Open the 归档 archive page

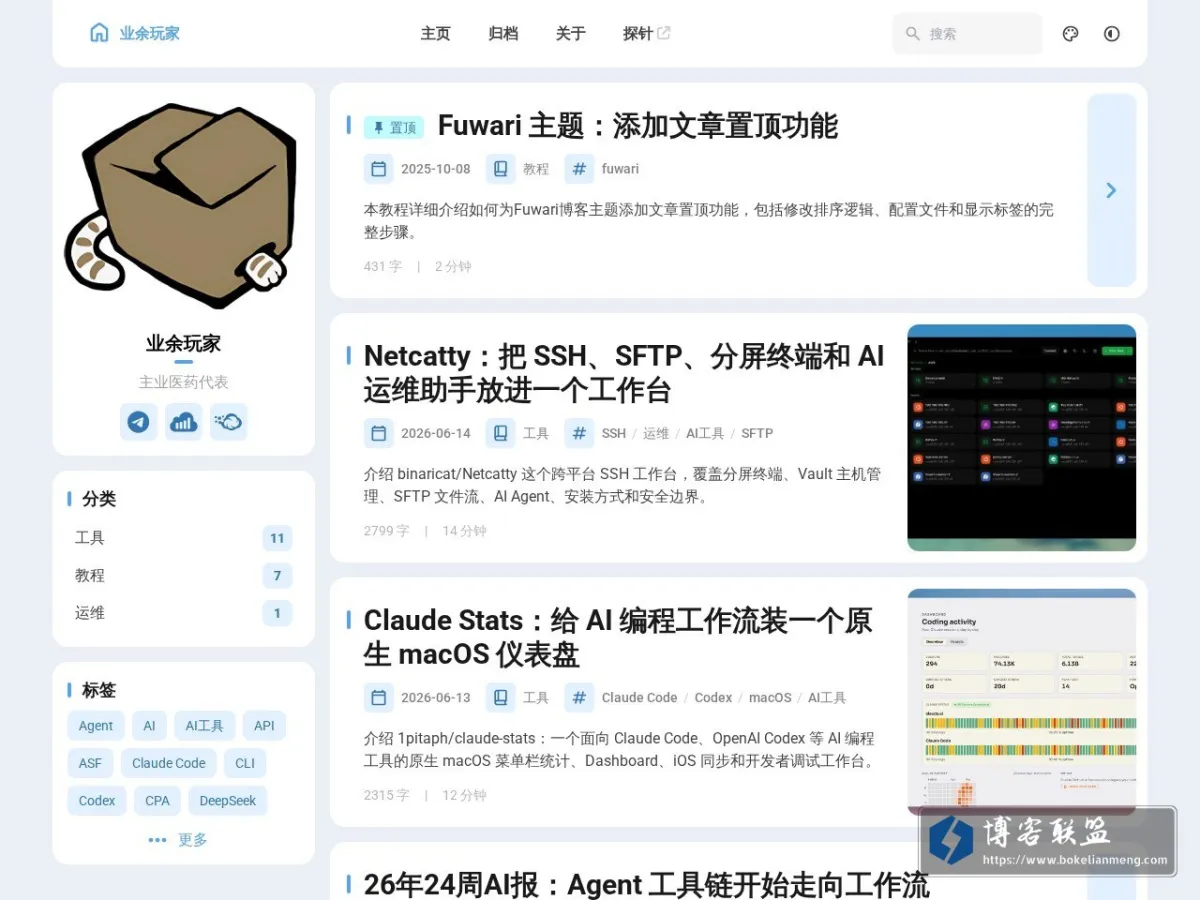(x=503, y=33)
